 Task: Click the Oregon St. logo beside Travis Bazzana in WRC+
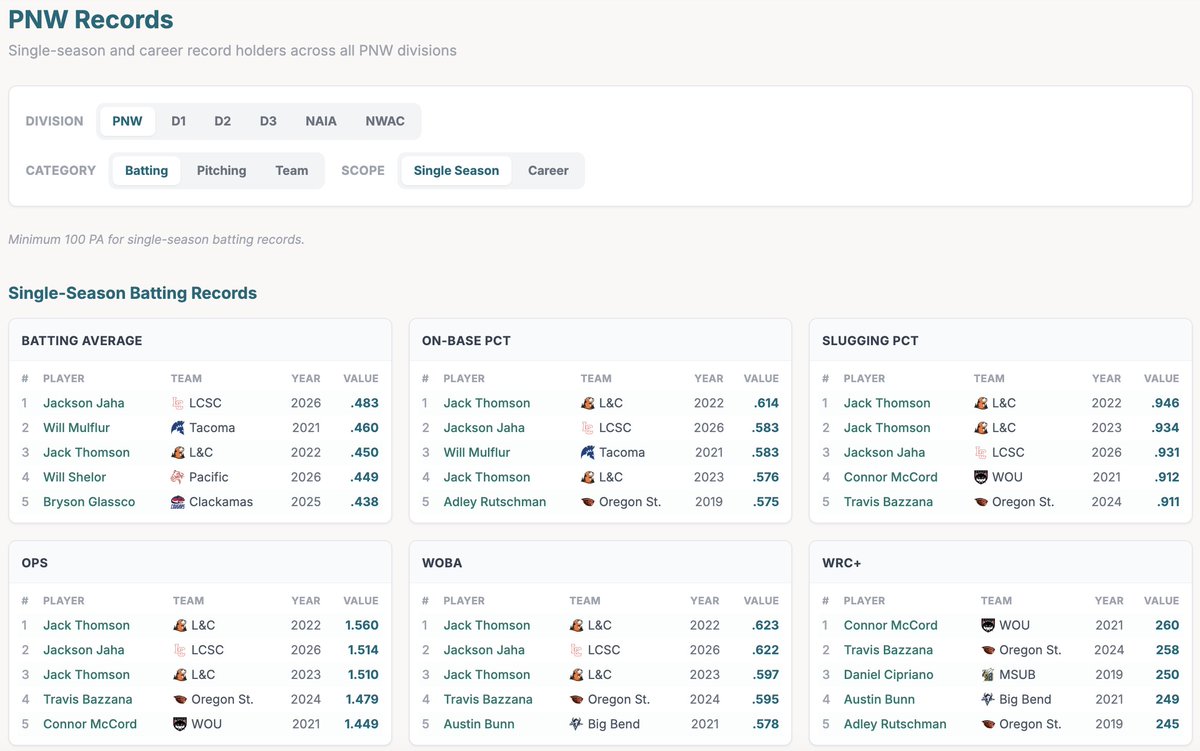pos(989,650)
